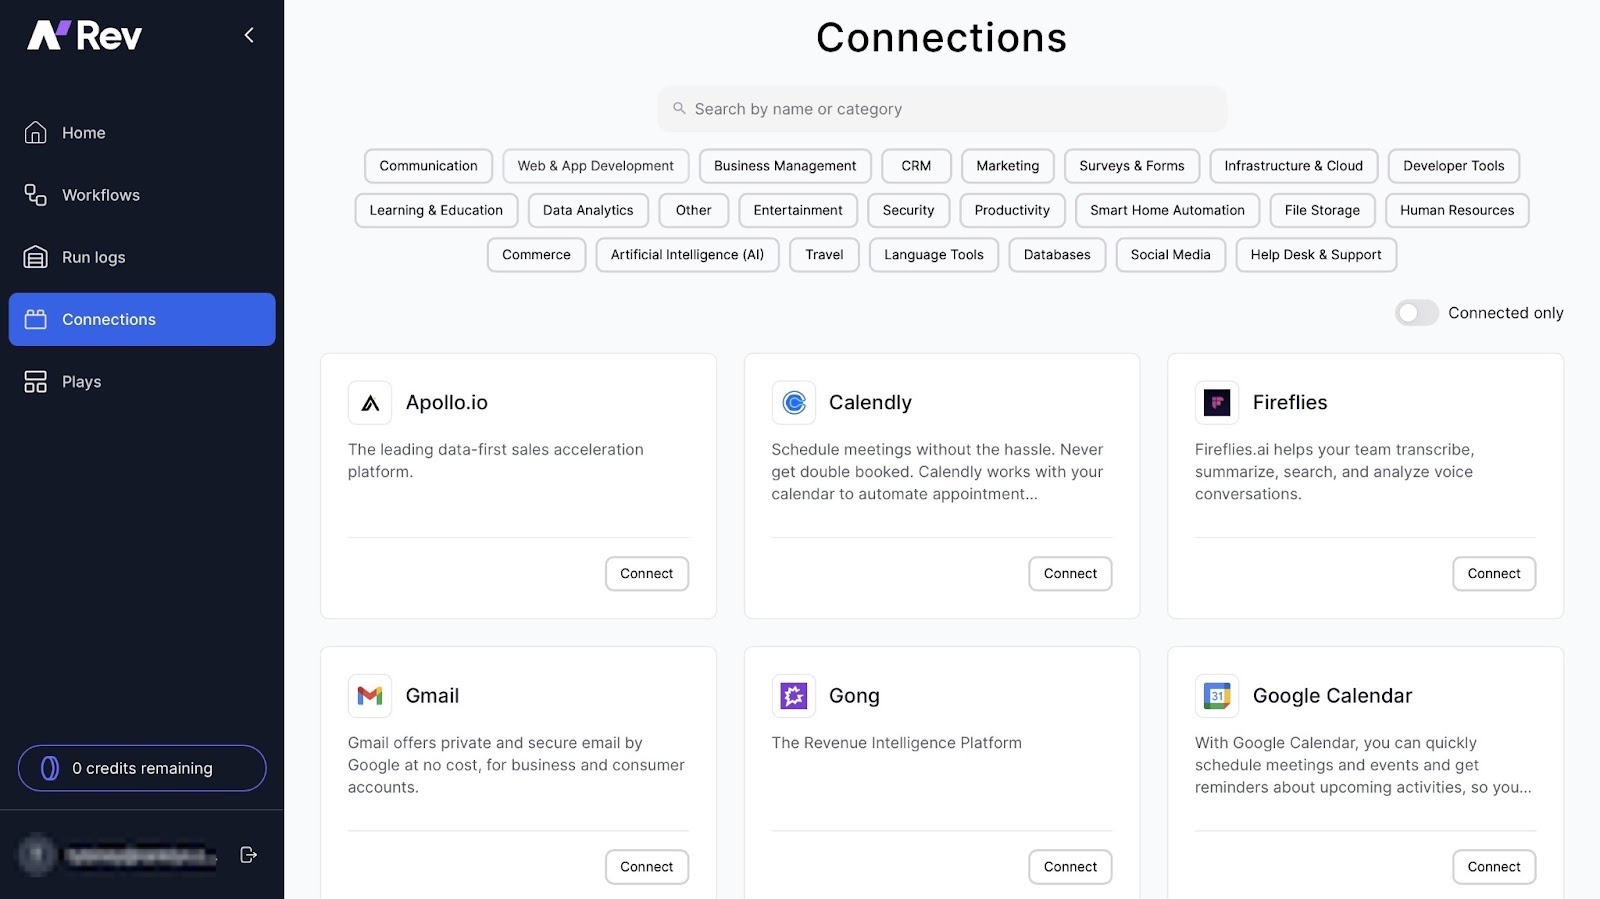
Task: Filter by Travel category
Action: point(824,255)
